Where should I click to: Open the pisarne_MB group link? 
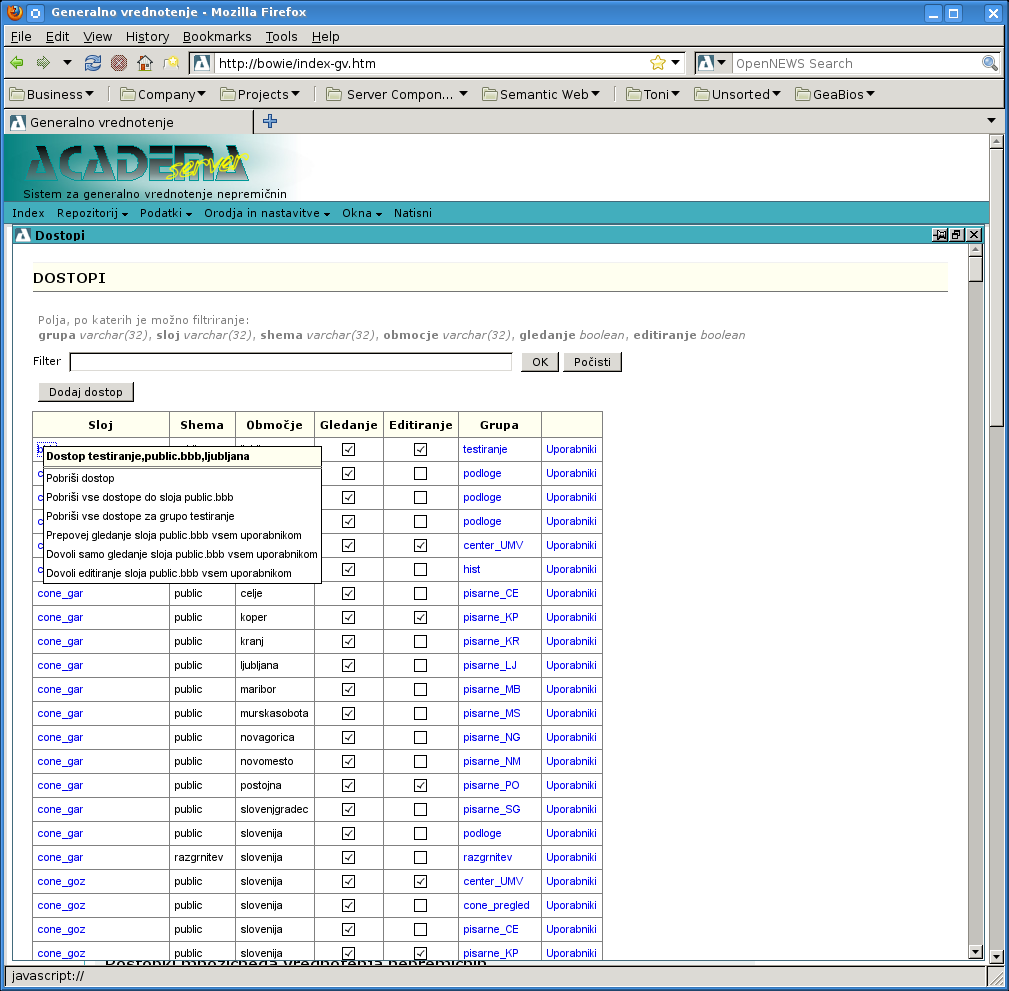(491, 689)
